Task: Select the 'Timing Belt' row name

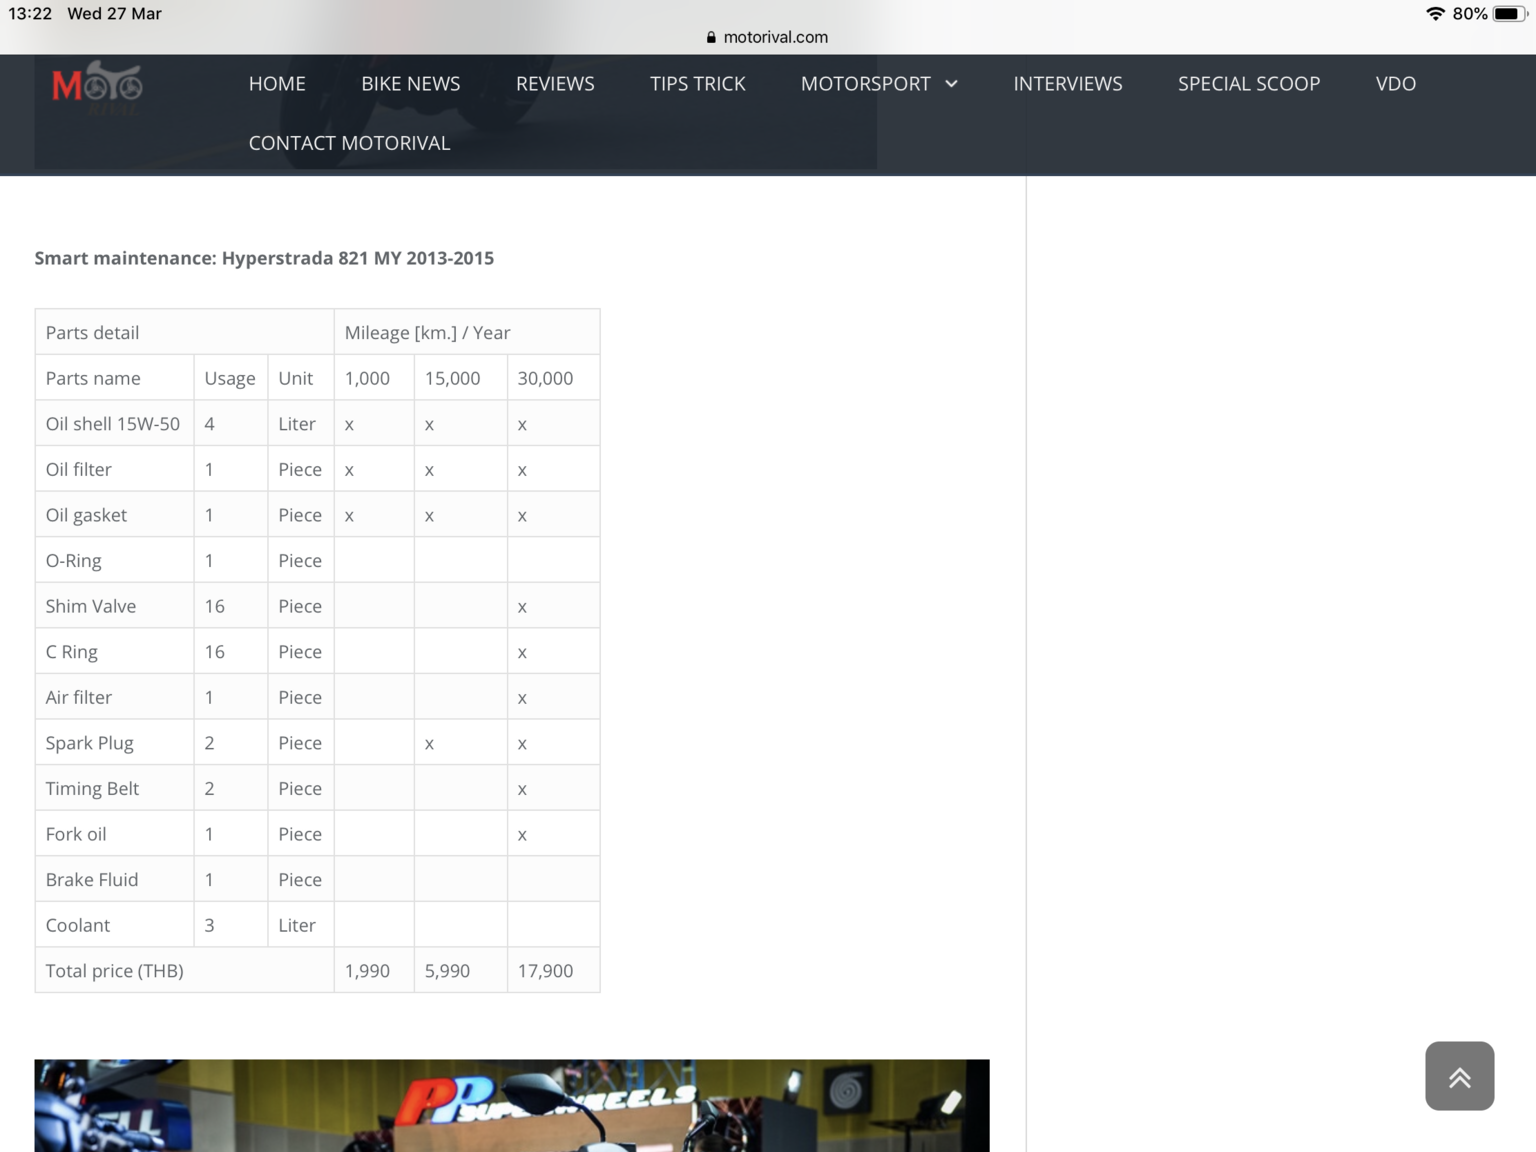Action: coord(115,788)
